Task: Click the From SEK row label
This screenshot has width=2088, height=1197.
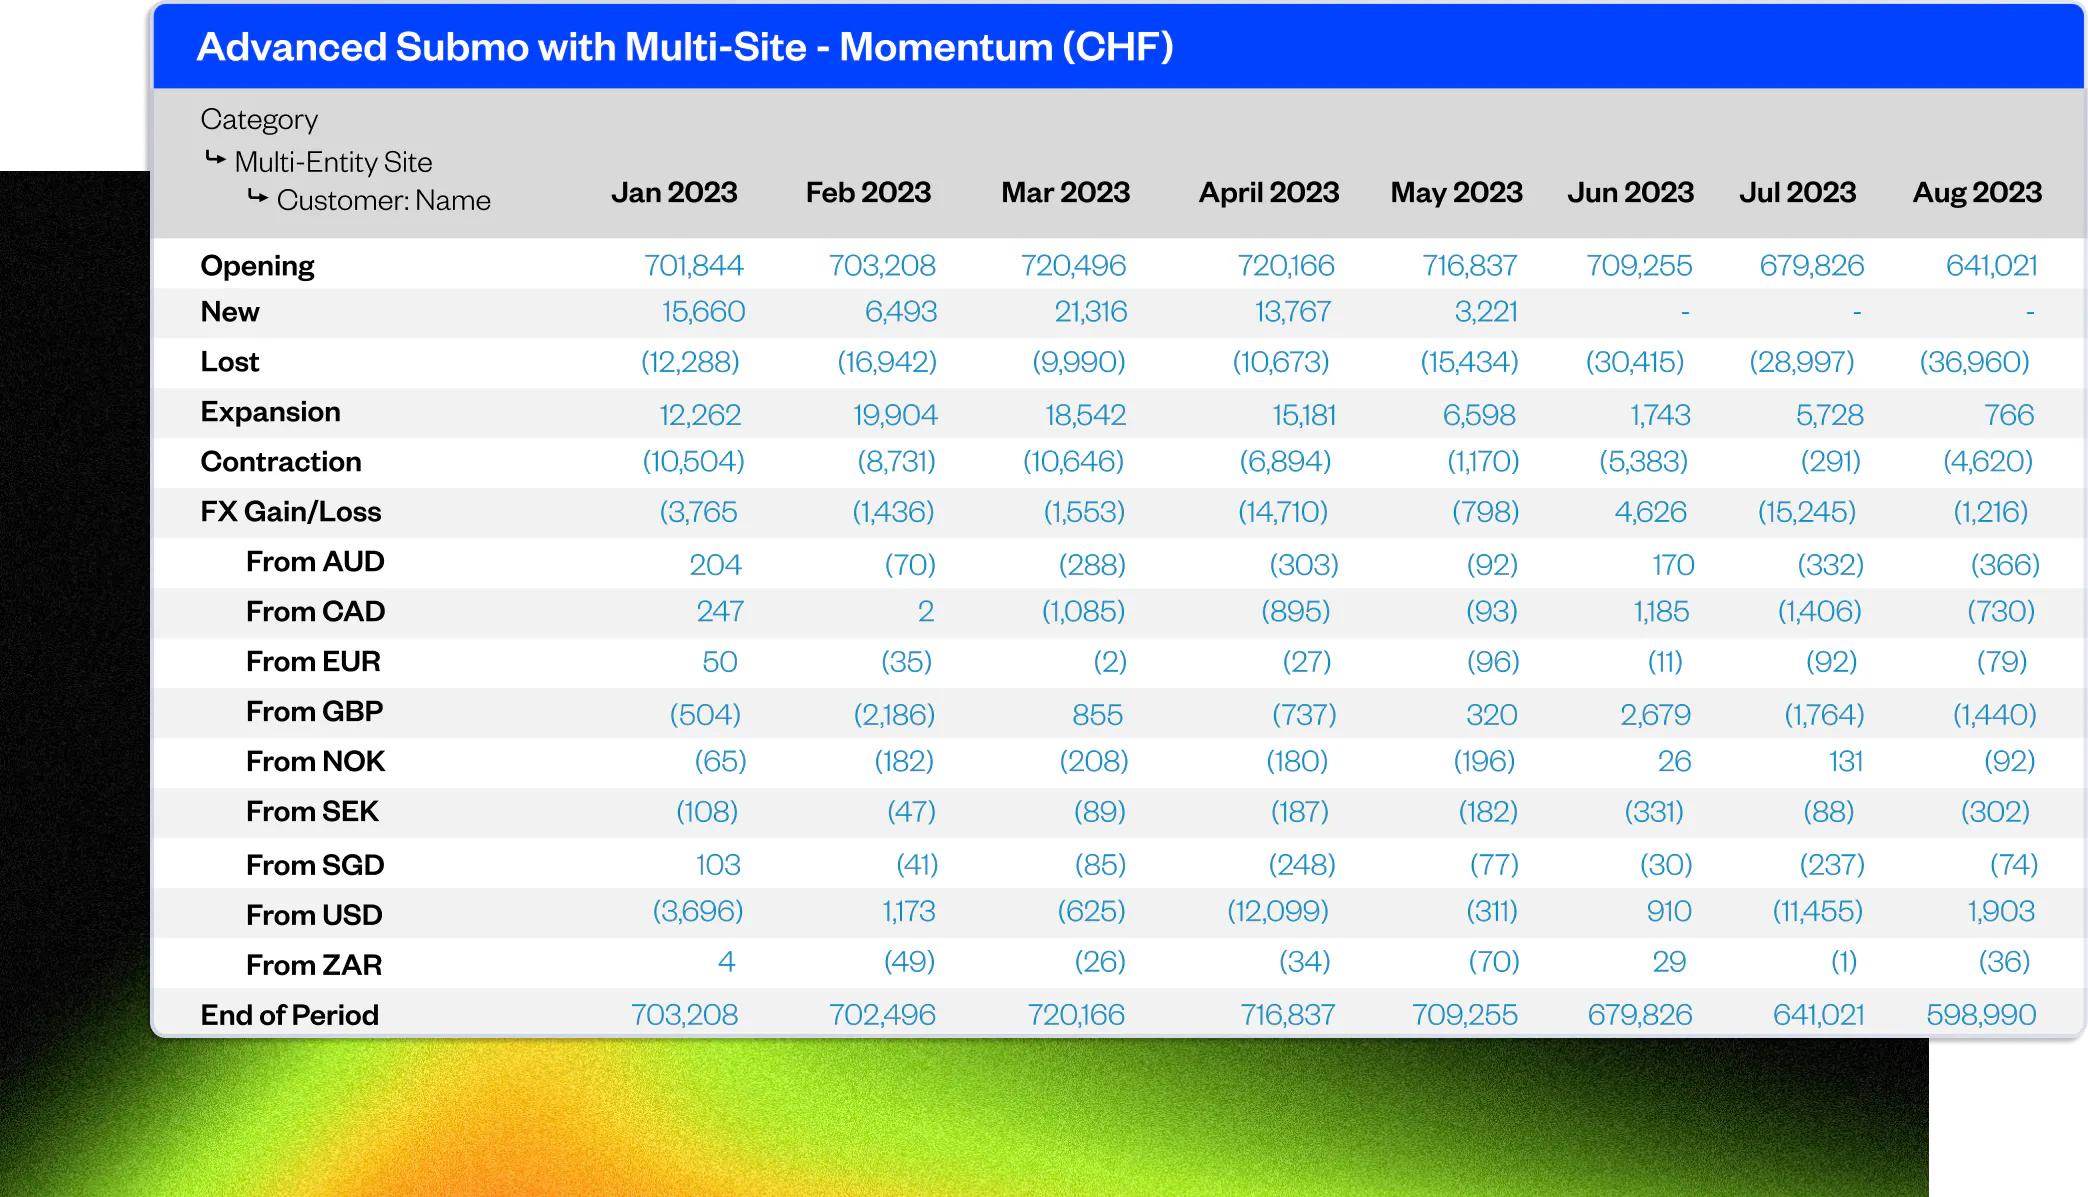Action: pyautogui.click(x=312, y=812)
